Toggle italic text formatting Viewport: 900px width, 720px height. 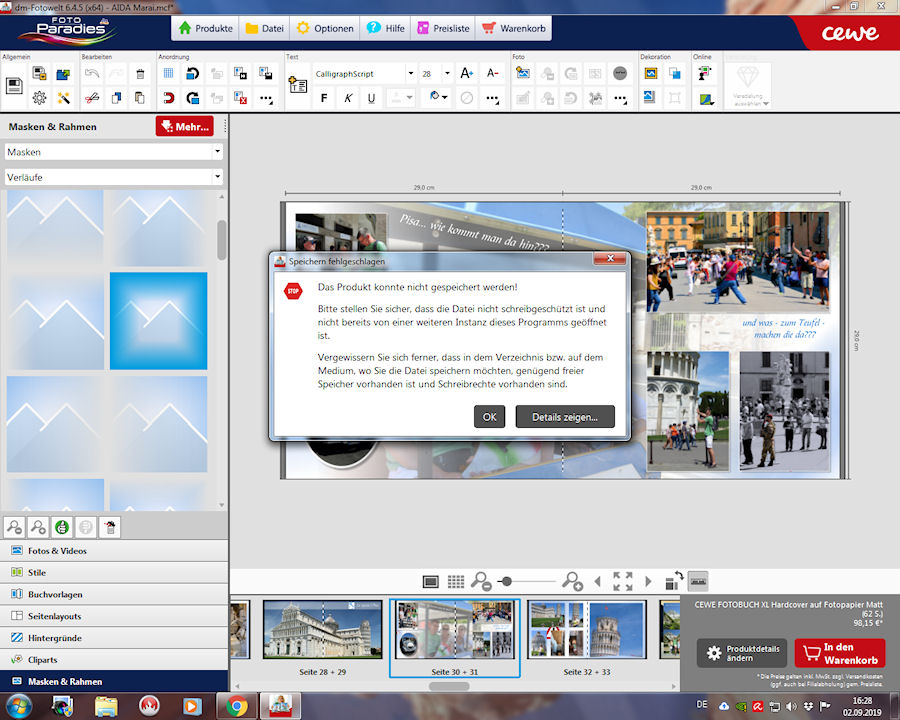pos(348,98)
